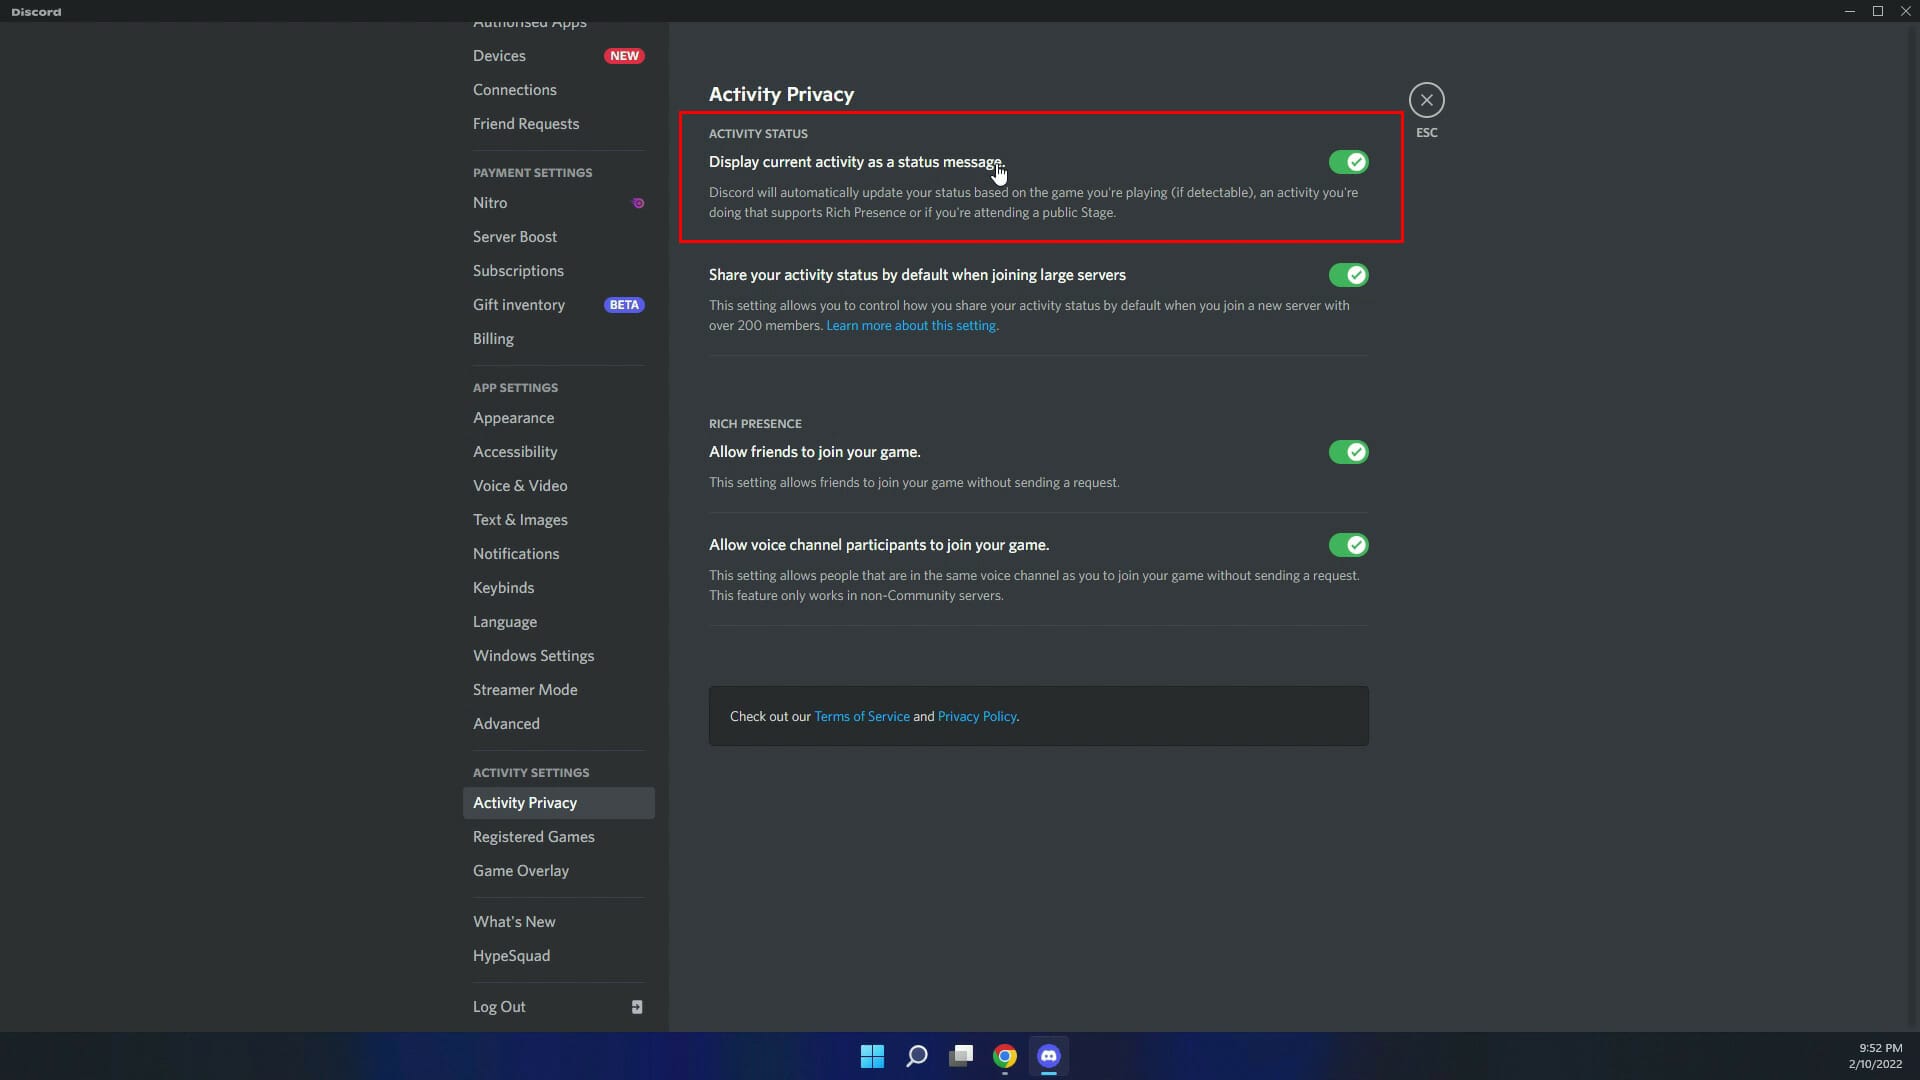Viewport: 1920px width, 1080px height.
Task: Open the Terms of Service link
Action: (x=861, y=716)
